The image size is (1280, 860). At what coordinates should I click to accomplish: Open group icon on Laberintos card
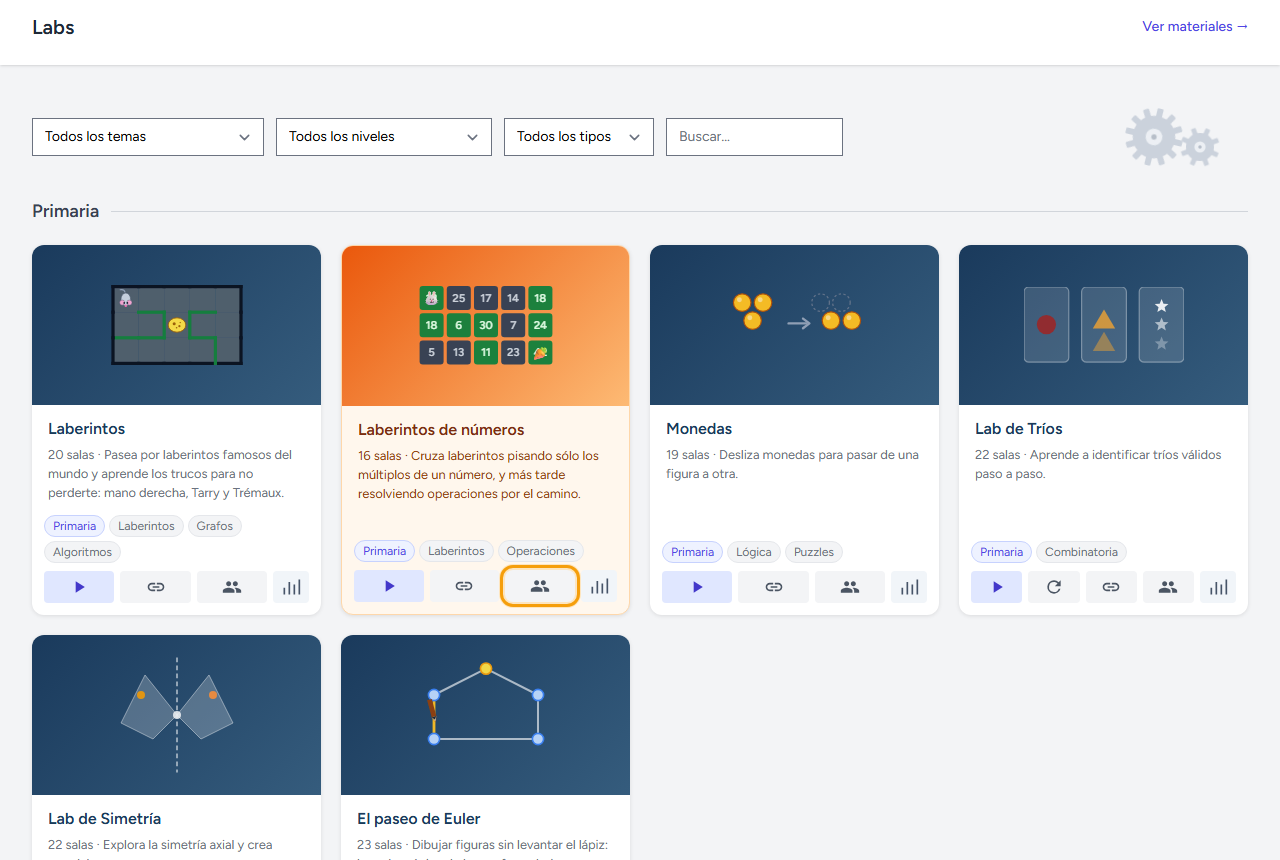[x=232, y=587]
